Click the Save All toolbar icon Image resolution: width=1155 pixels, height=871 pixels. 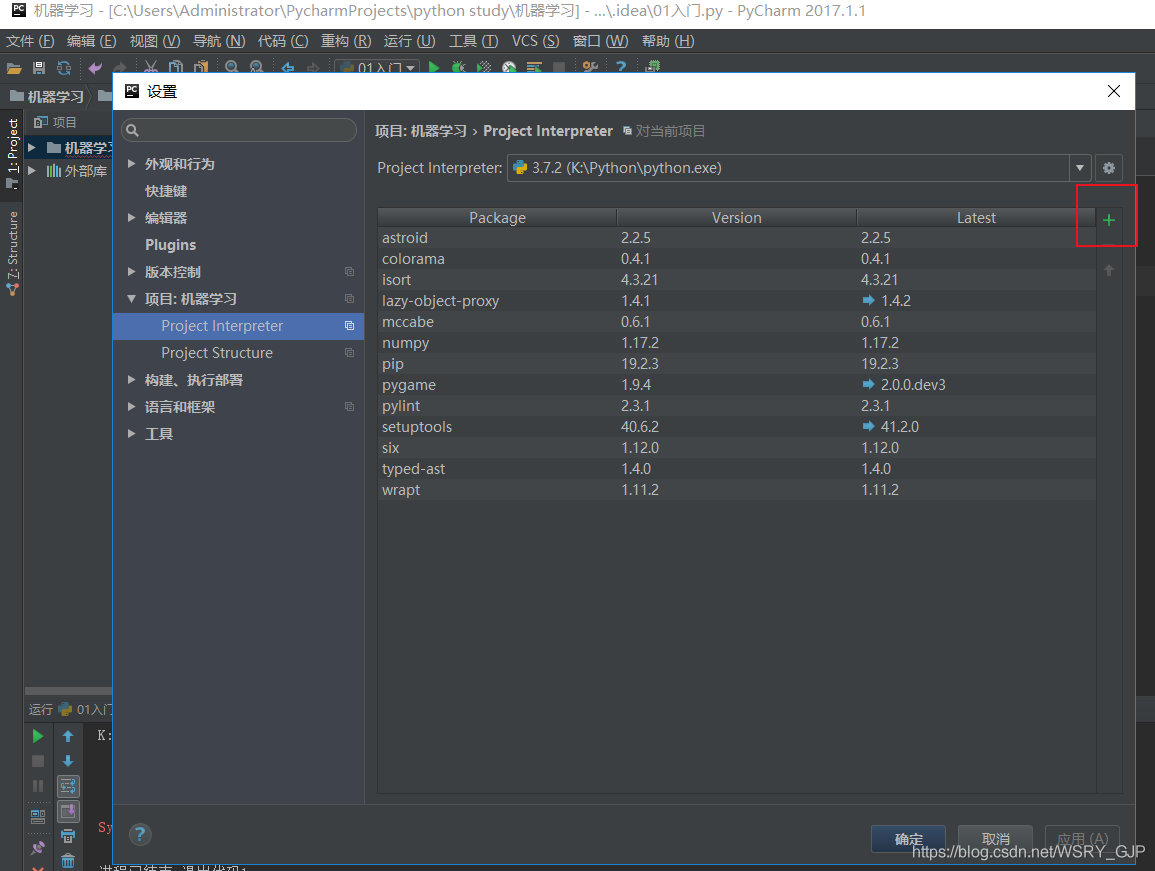click(39, 68)
